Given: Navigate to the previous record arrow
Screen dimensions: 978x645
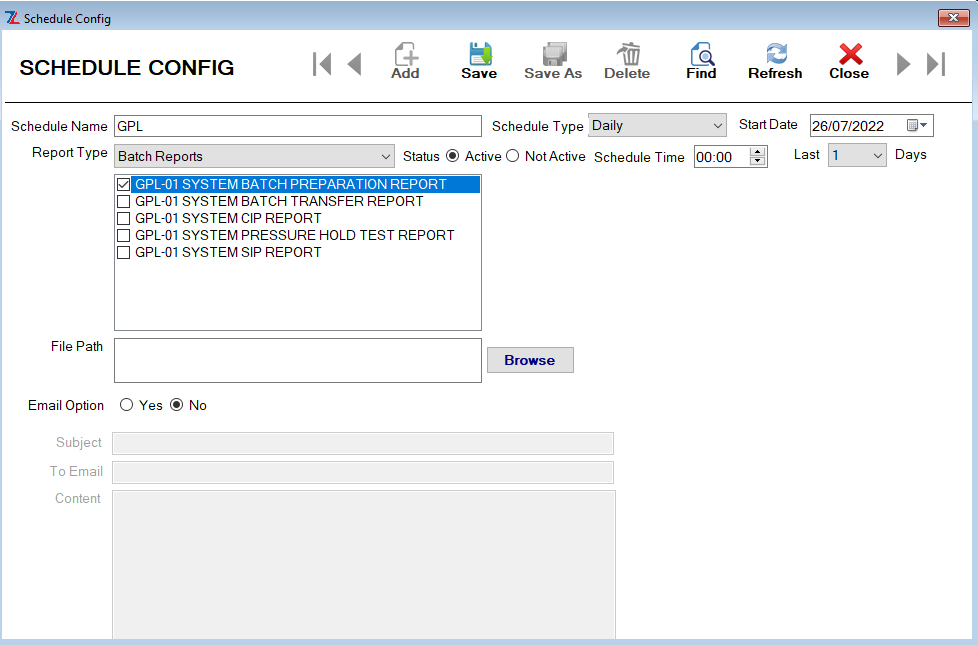Looking at the screenshot, I should click(354, 64).
